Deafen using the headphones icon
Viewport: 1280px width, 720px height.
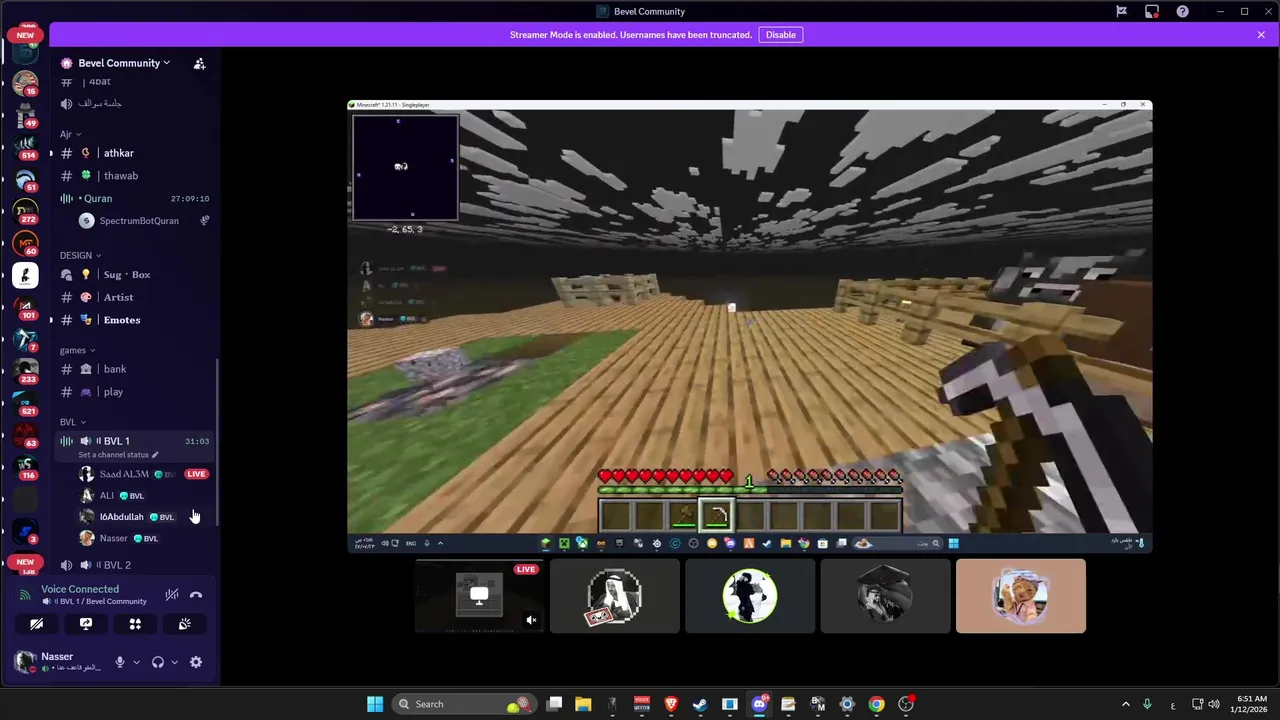[x=158, y=662]
